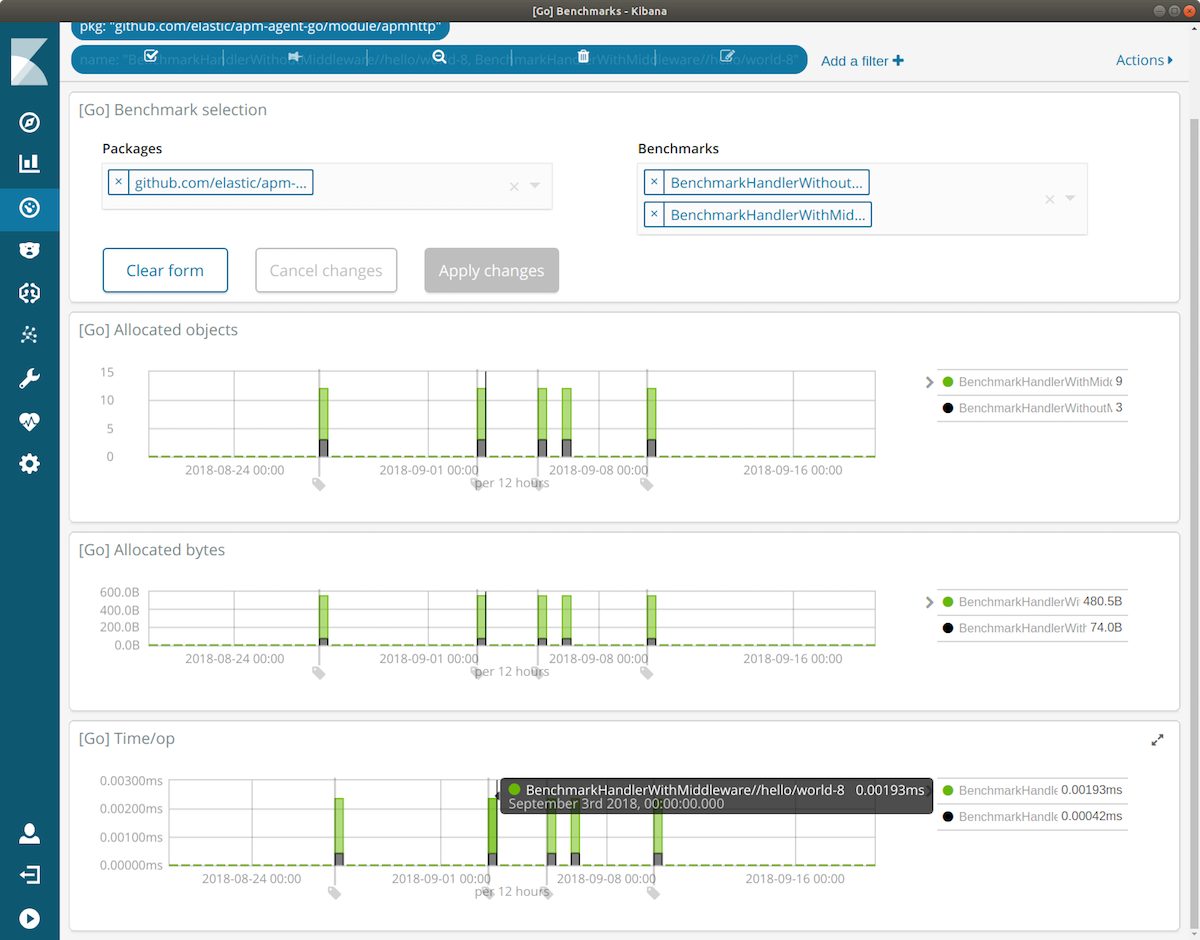Remove the BenchmarkHandlerWithout... tag
This screenshot has height=940, width=1200.
654,182
